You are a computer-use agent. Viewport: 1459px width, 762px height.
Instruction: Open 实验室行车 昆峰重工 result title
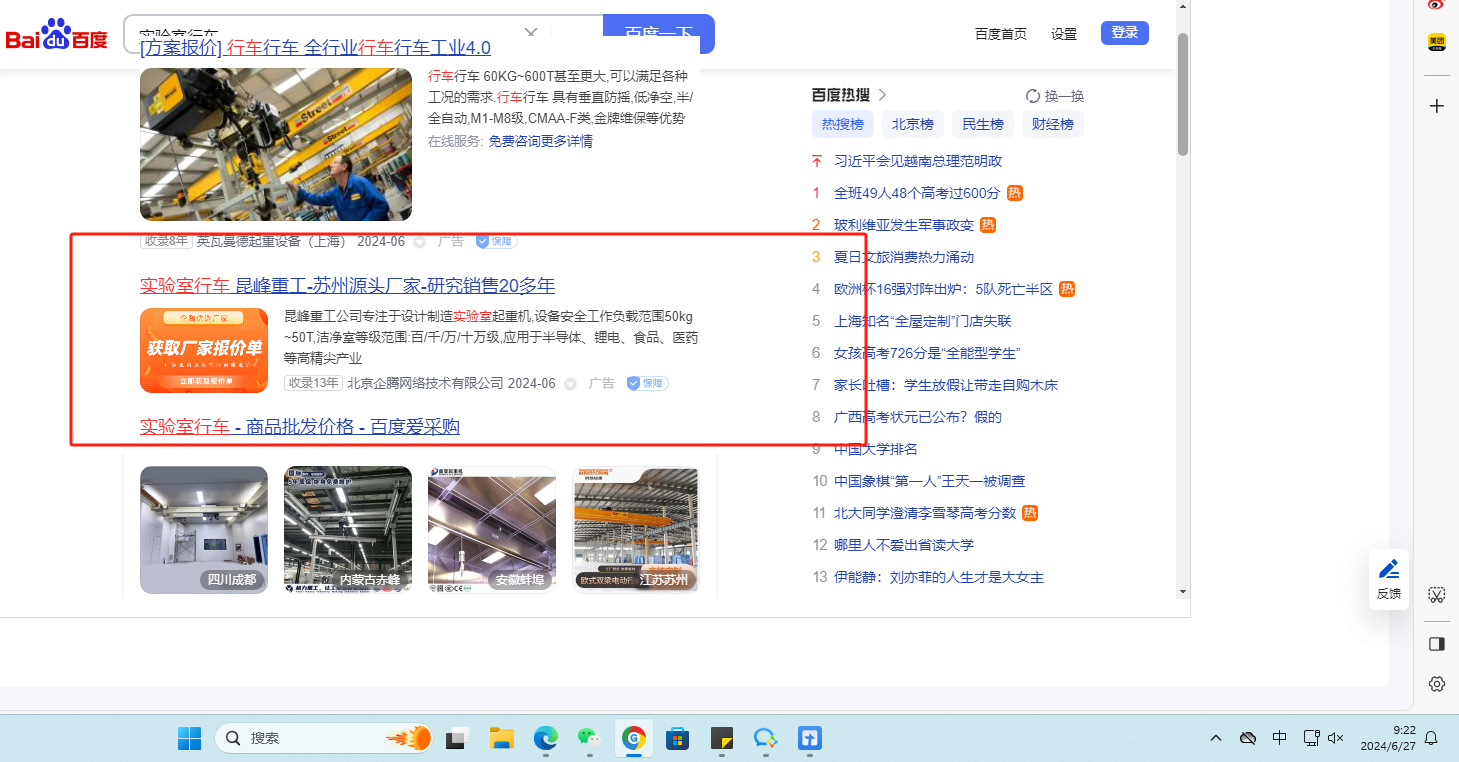point(347,285)
